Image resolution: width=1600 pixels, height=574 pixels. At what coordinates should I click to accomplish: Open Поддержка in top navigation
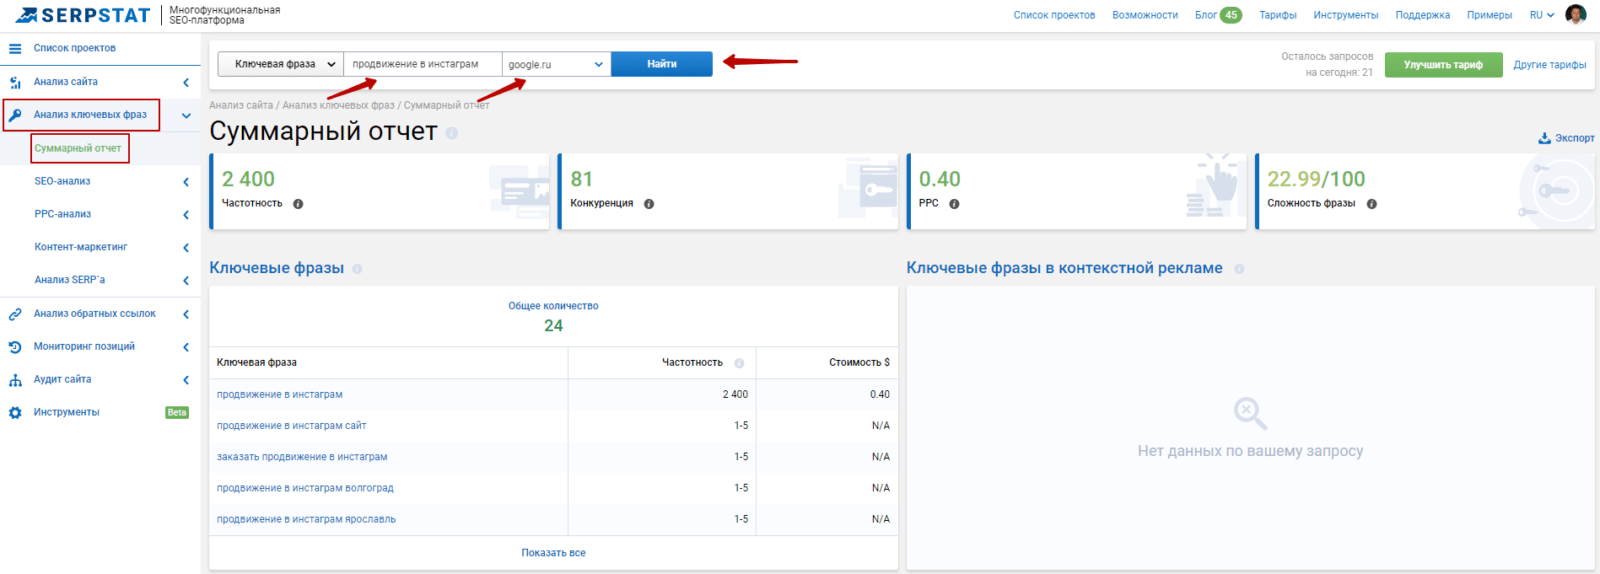point(1423,15)
